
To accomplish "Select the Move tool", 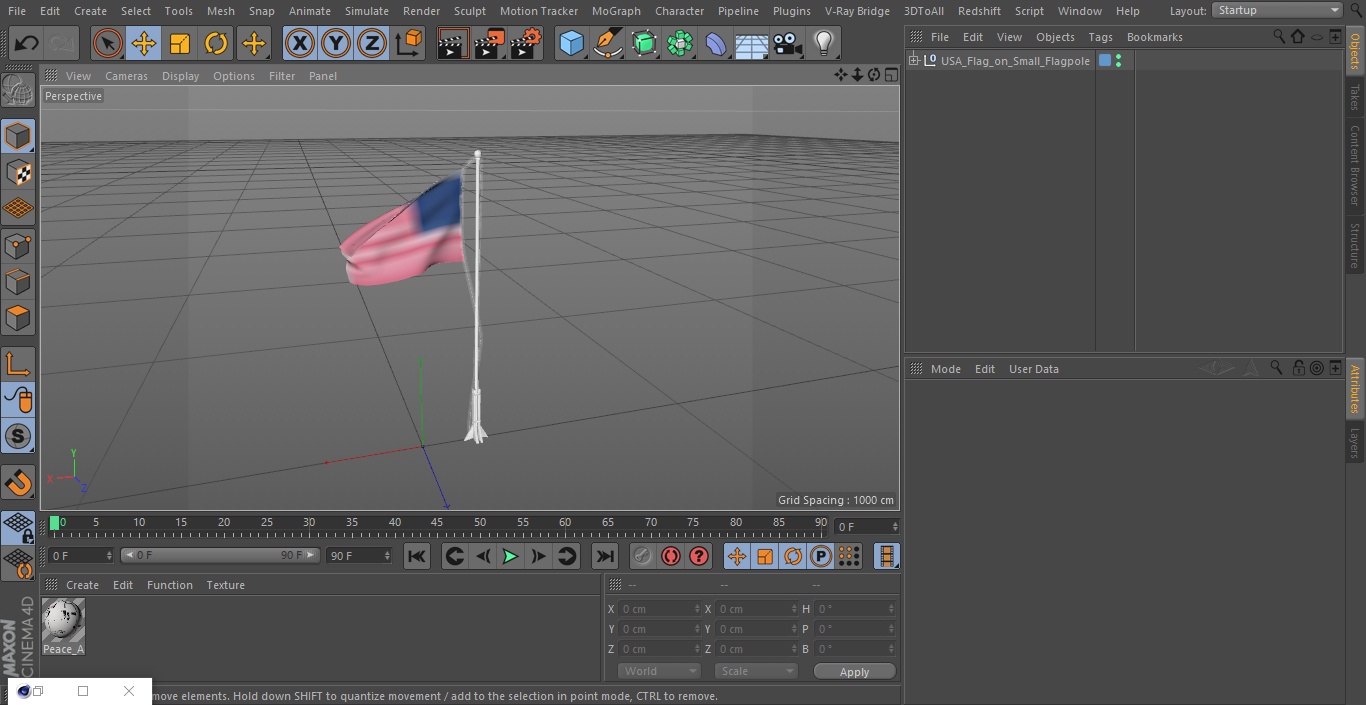I will [143, 43].
